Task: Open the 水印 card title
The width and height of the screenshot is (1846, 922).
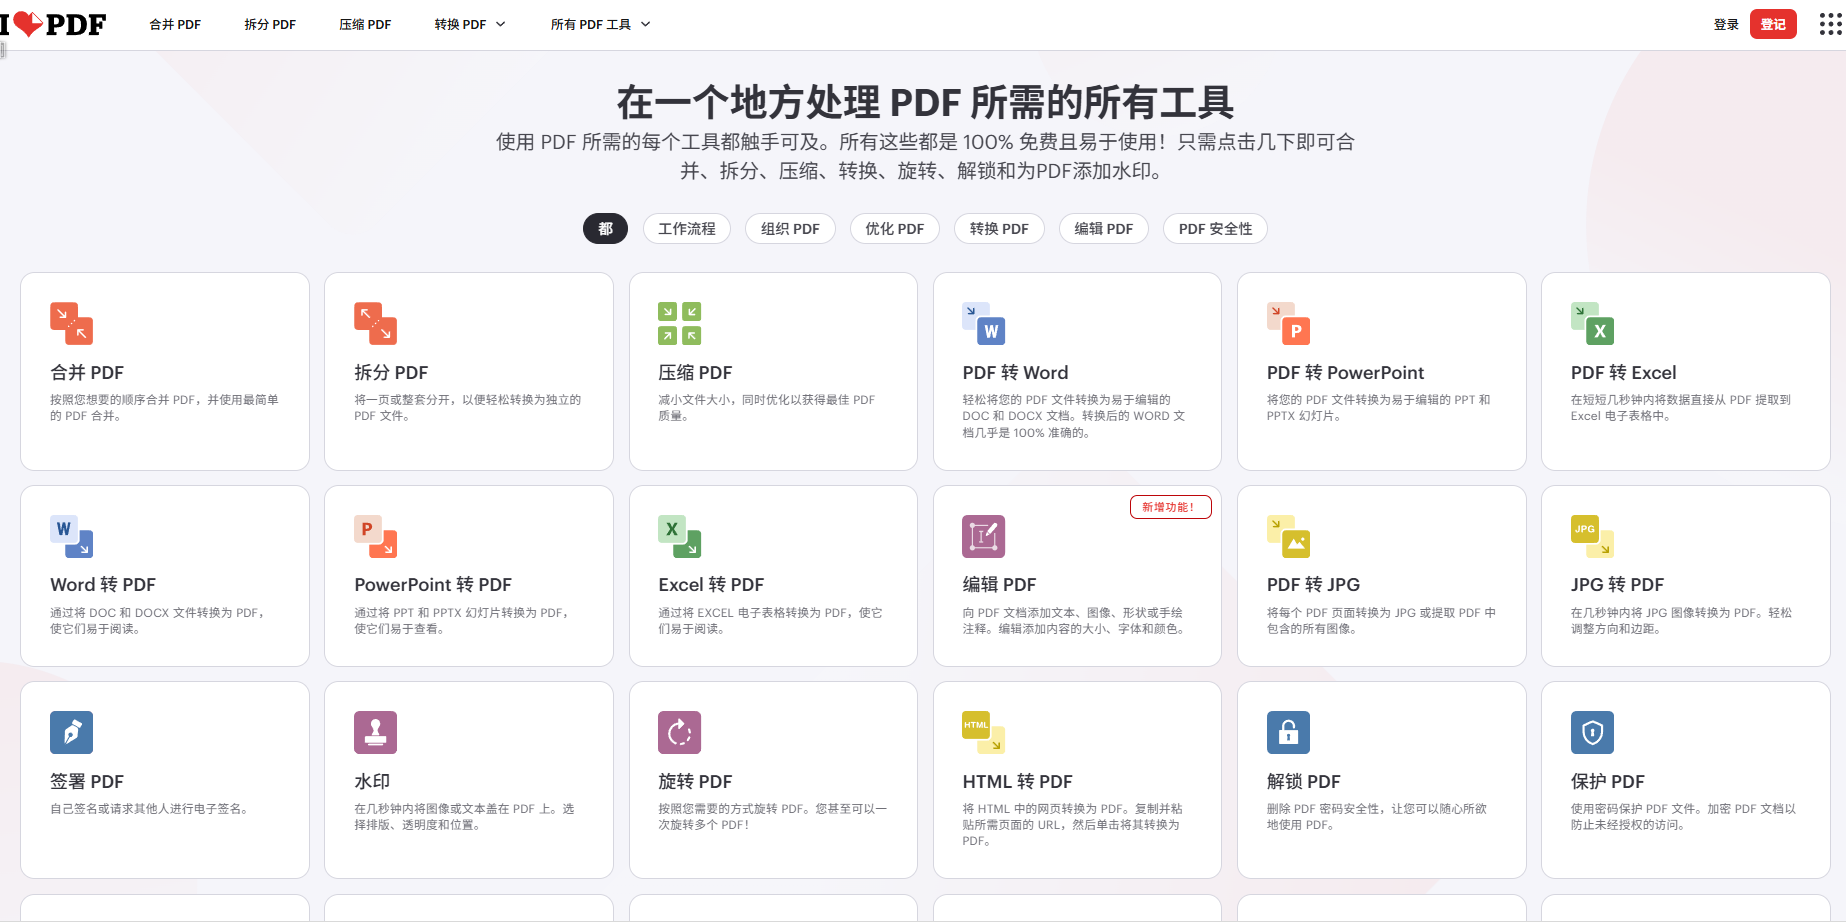Action: click(x=372, y=782)
